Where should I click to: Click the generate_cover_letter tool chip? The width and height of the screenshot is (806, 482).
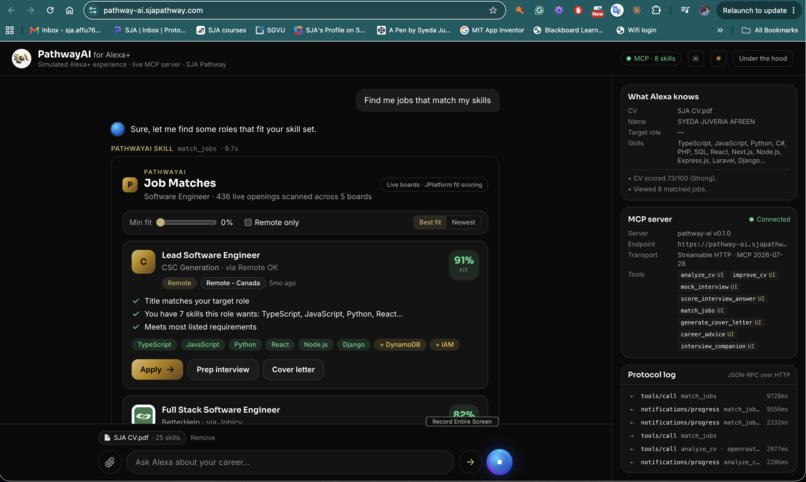(x=721, y=323)
